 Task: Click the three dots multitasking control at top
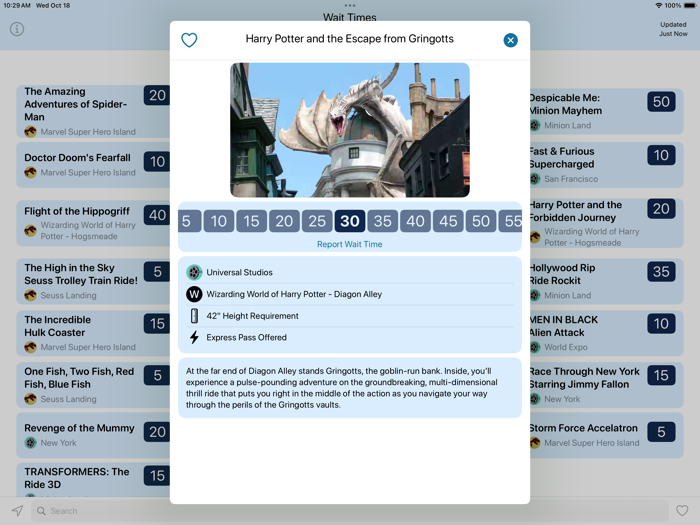tap(350, 6)
